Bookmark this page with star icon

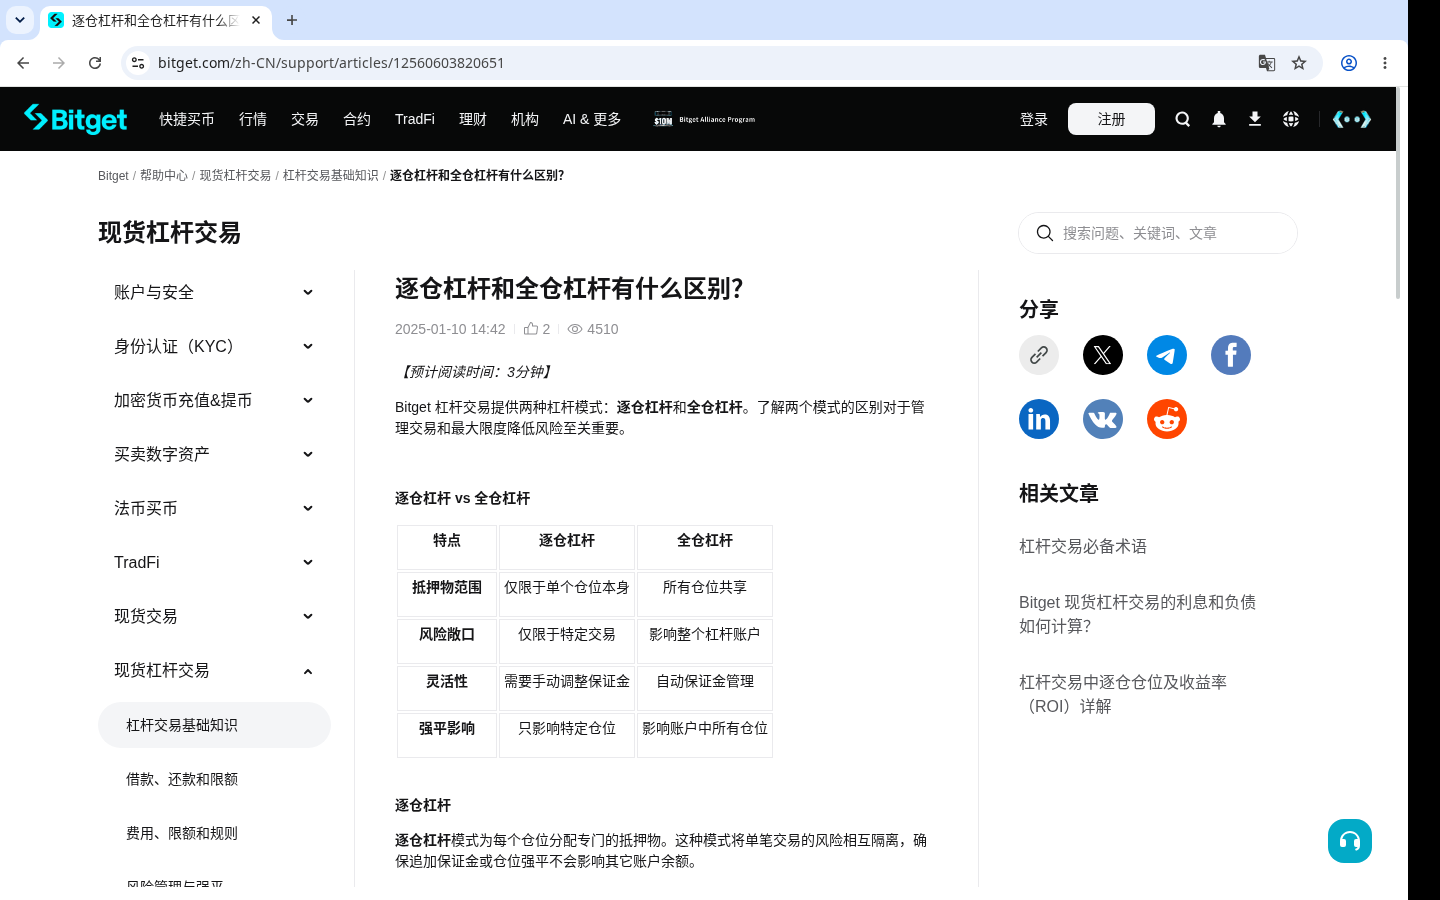tap(1299, 63)
